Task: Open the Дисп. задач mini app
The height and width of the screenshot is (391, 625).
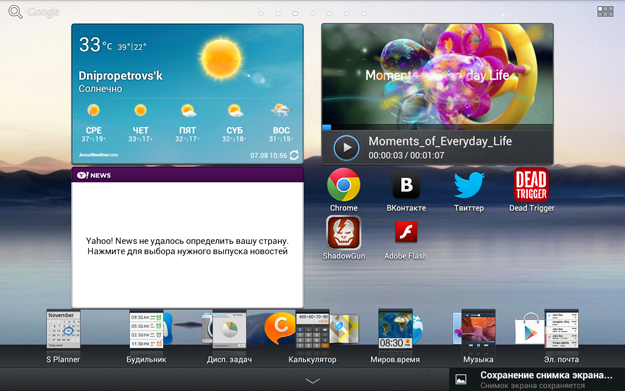Action: click(229, 336)
